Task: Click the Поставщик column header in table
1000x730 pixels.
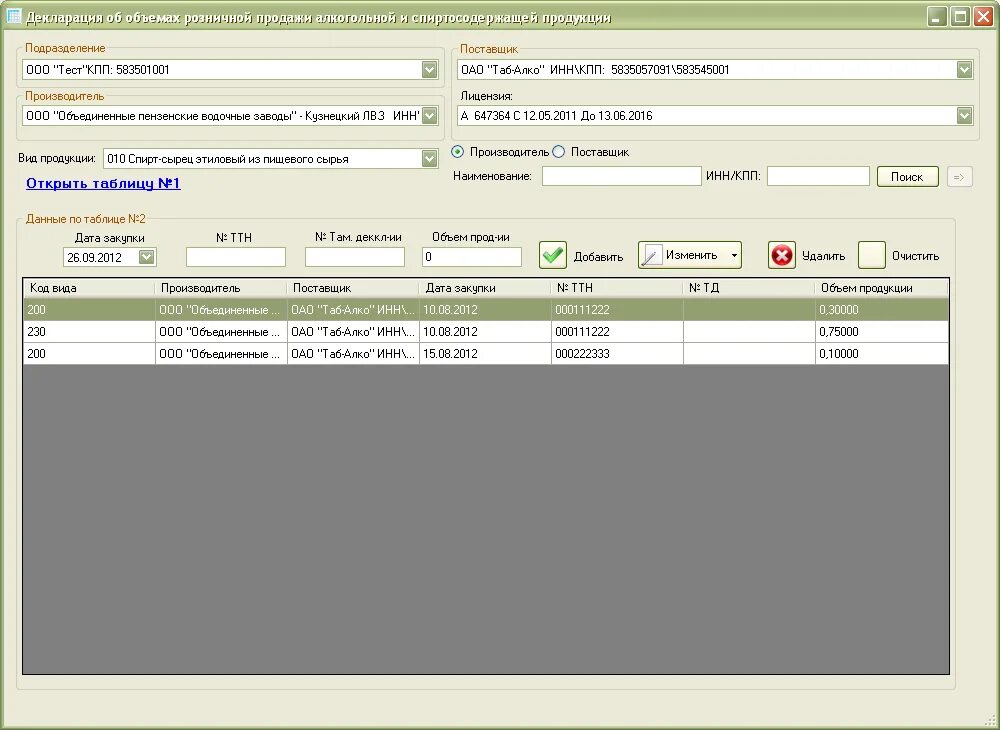Action: (353, 288)
